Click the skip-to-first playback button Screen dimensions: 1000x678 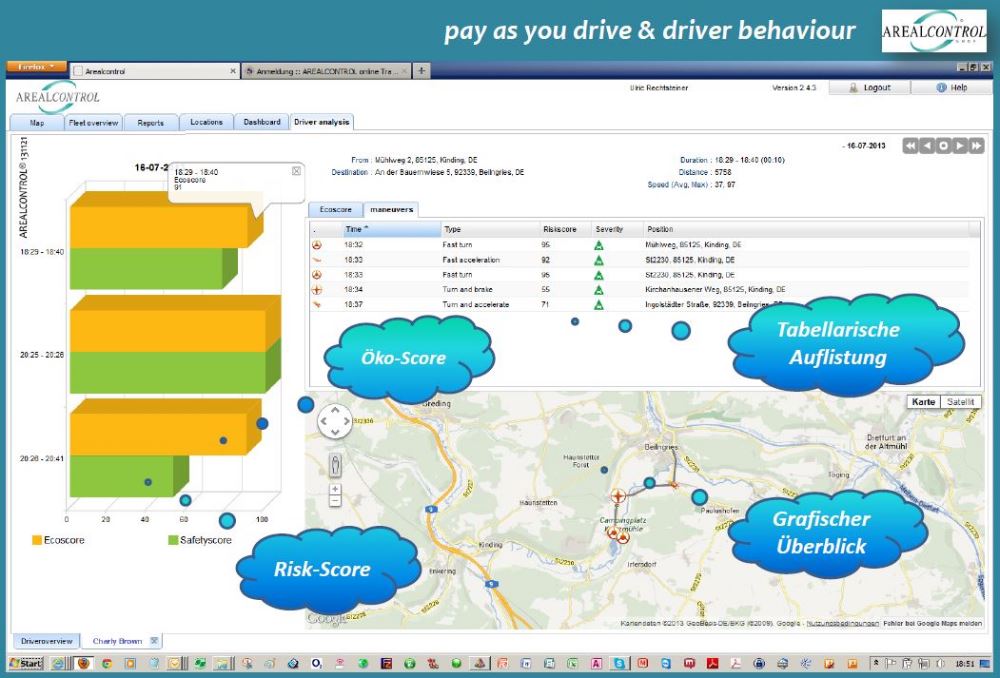pyautogui.click(x=911, y=146)
